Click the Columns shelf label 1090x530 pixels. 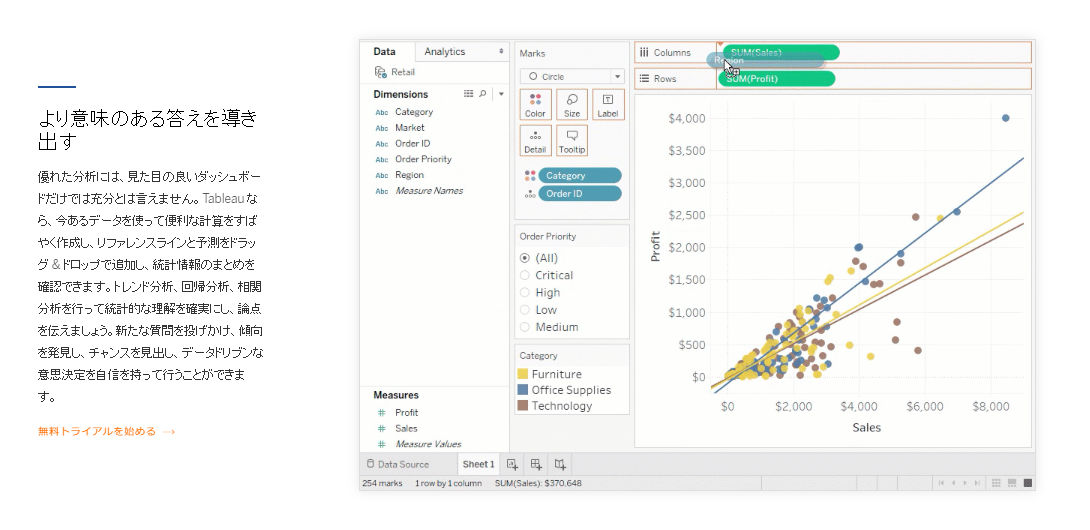click(x=672, y=52)
